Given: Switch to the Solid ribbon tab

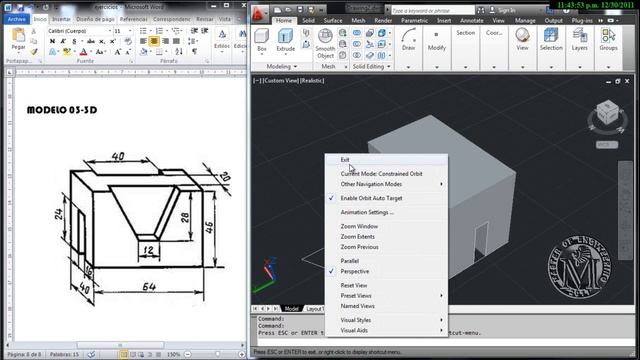Looking at the screenshot, I should pos(308,20).
